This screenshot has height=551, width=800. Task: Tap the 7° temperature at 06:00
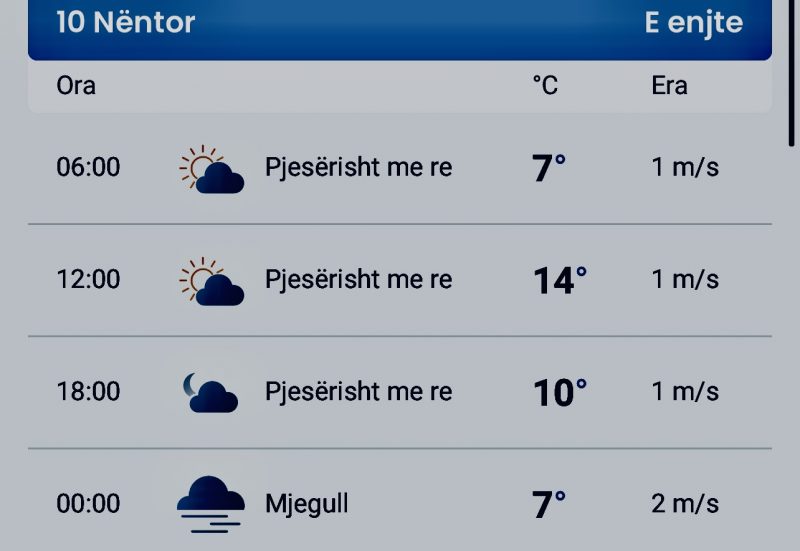click(549, 168)
